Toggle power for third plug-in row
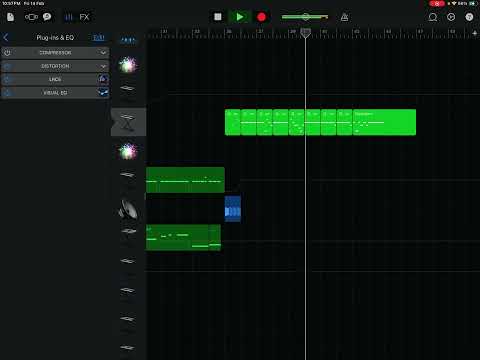 7,79
